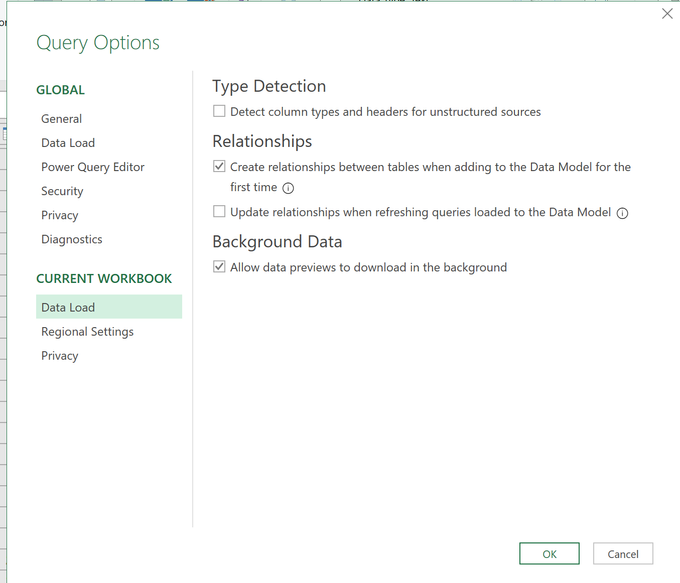Open General under Global settings
680x583 pixels.
61,119
